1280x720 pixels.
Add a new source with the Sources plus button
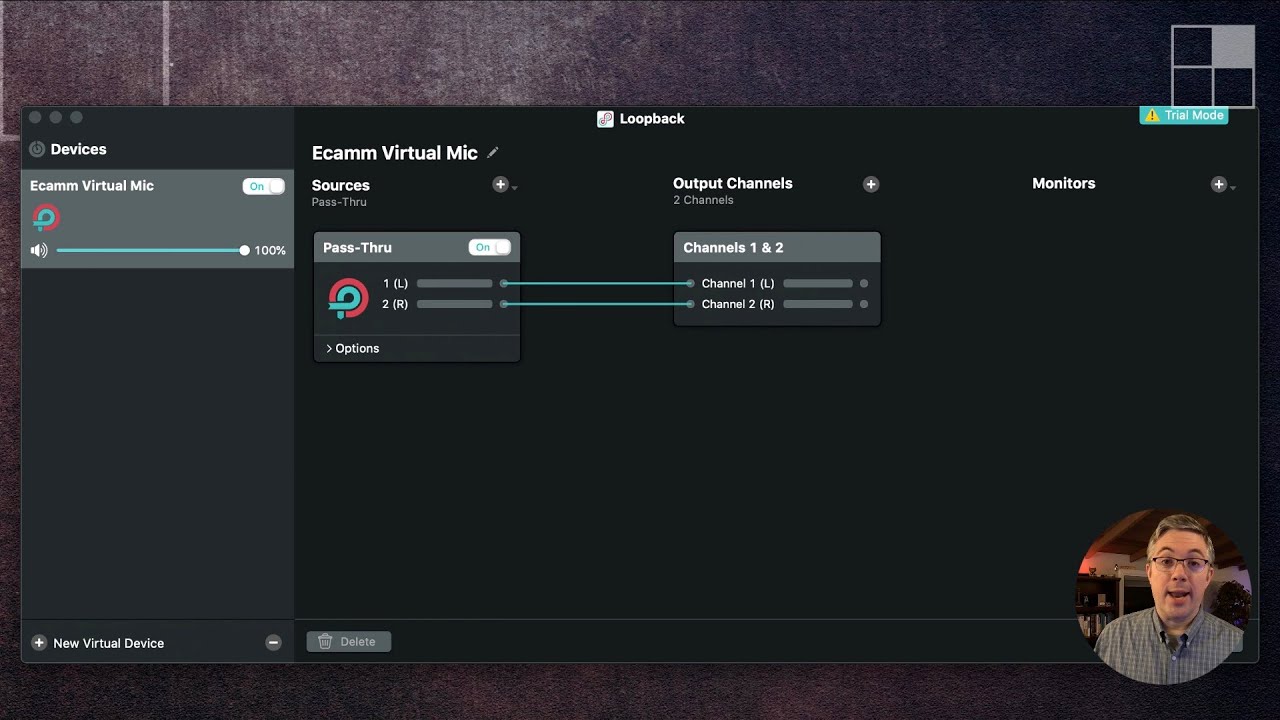click(500, 184)
